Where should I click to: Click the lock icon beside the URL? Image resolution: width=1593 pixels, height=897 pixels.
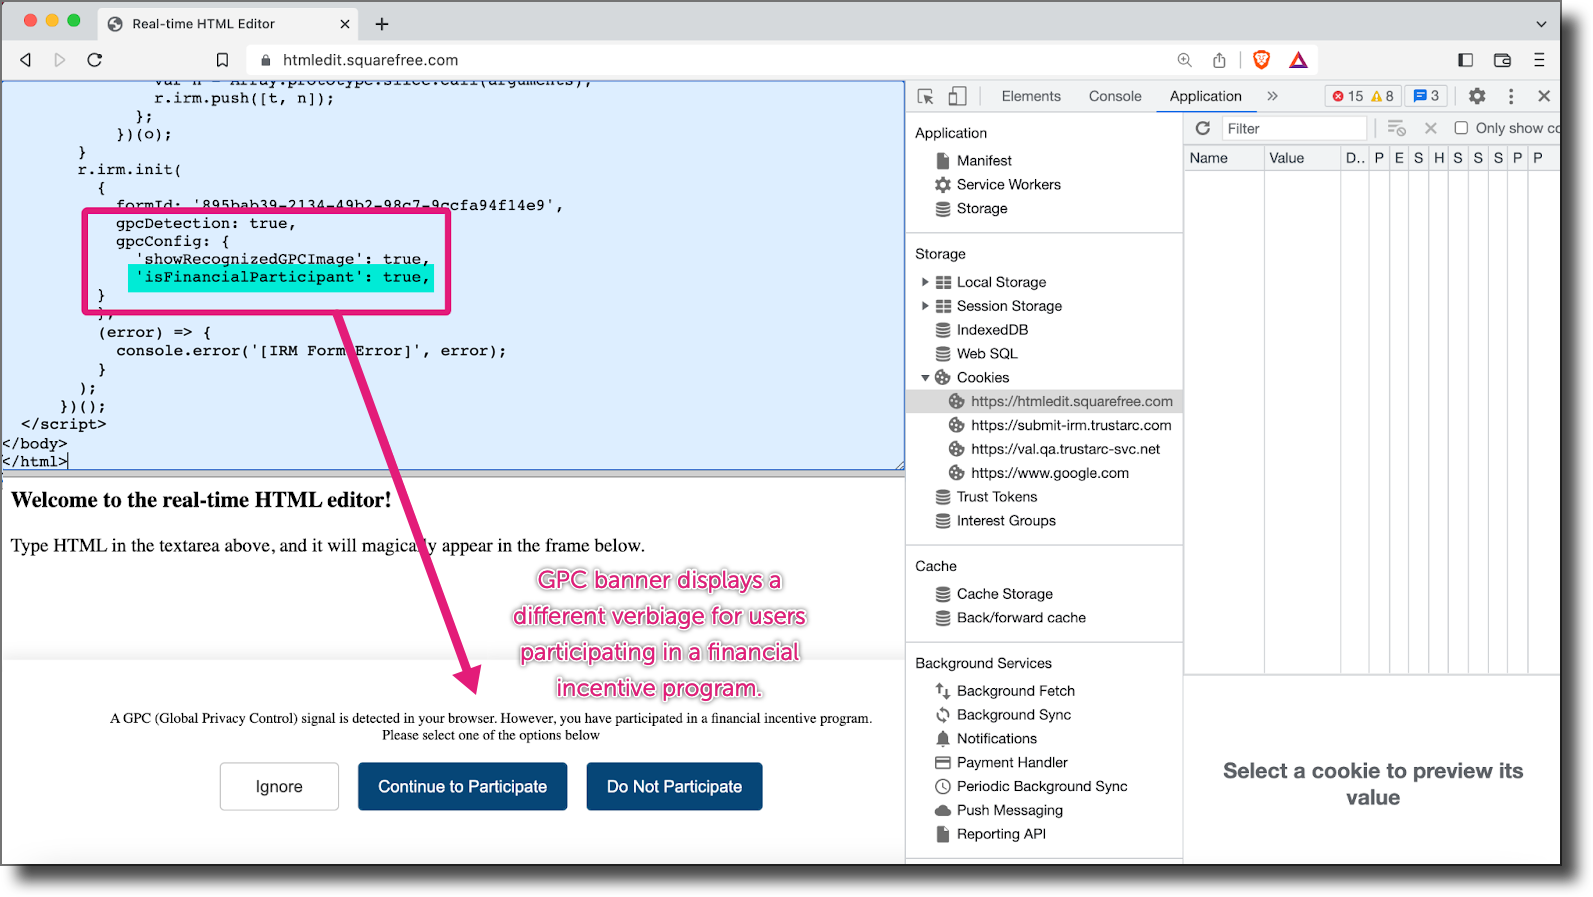coord(266,60)
